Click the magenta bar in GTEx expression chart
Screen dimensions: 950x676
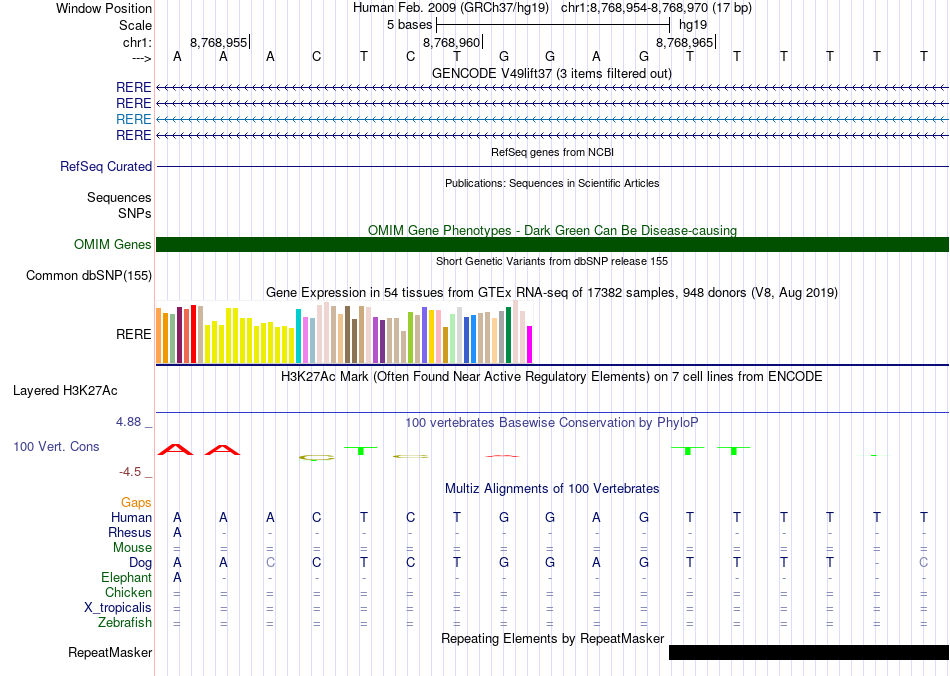pos(530,345)
